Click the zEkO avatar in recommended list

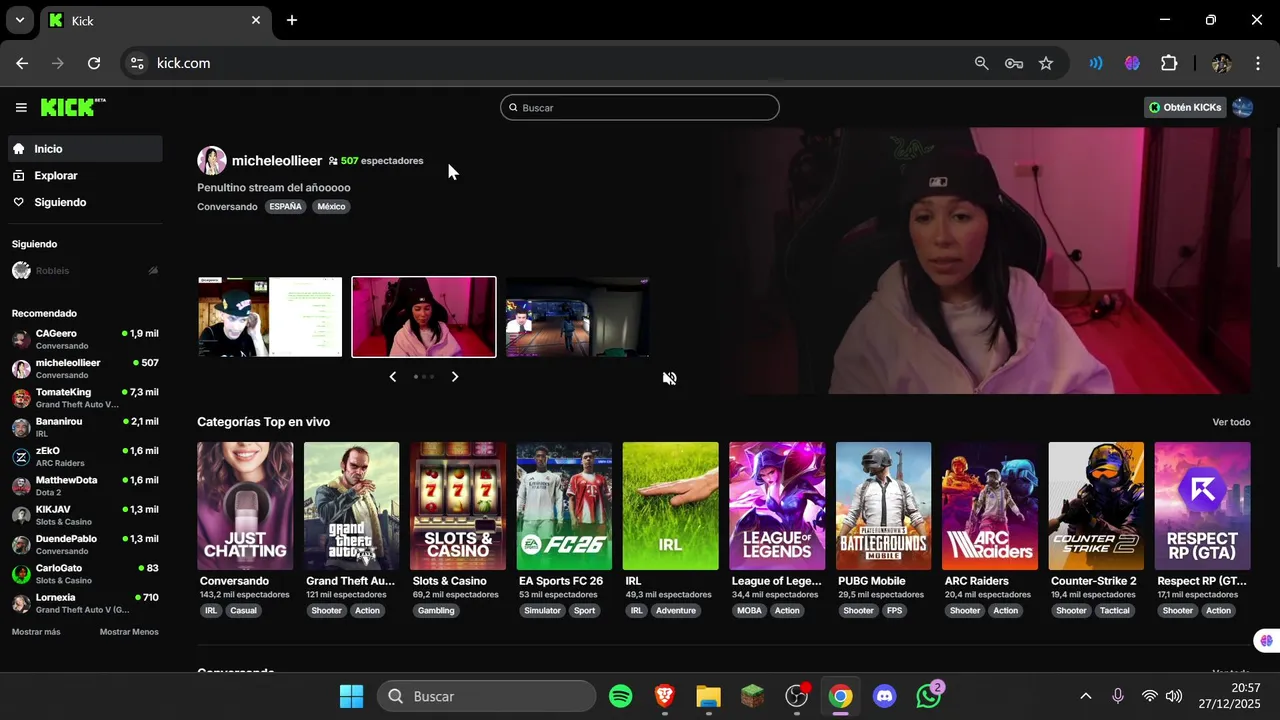[x=21, y=457]
